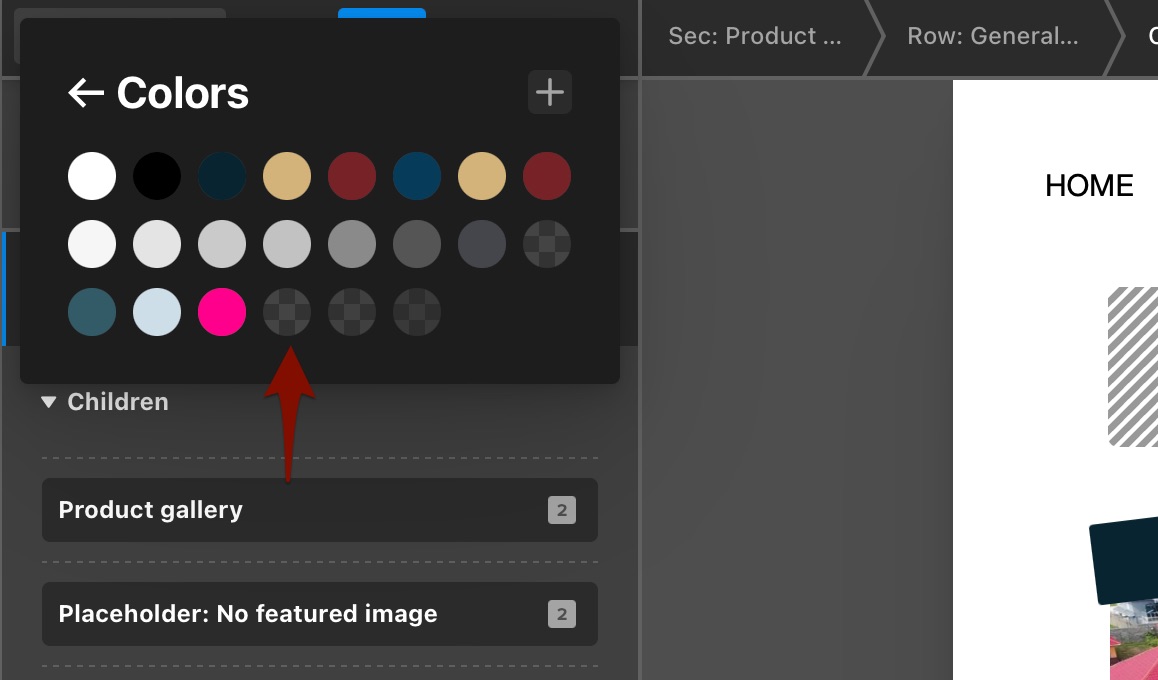This screenshot has width=1158, height=680.
Task: Click the count badge on Placeholder row
Action: 561,614
